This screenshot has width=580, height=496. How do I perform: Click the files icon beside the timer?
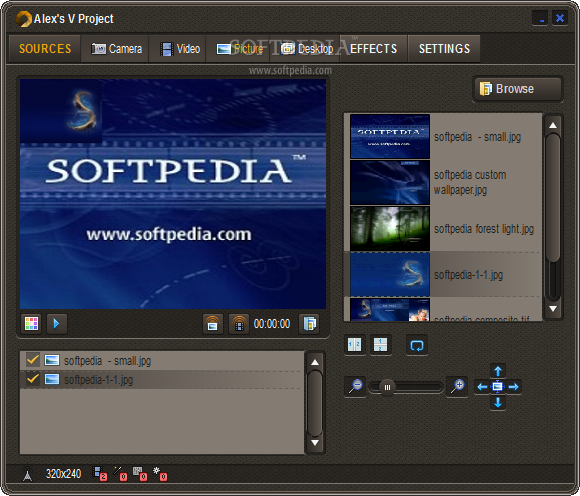pyautogui.click(x=309, y=324)
